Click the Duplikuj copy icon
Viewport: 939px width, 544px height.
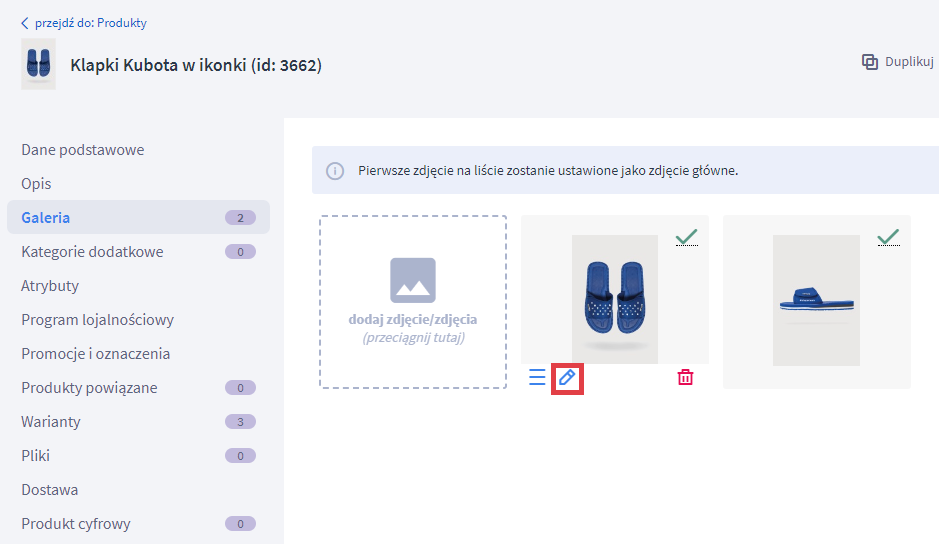click(870, 62)
